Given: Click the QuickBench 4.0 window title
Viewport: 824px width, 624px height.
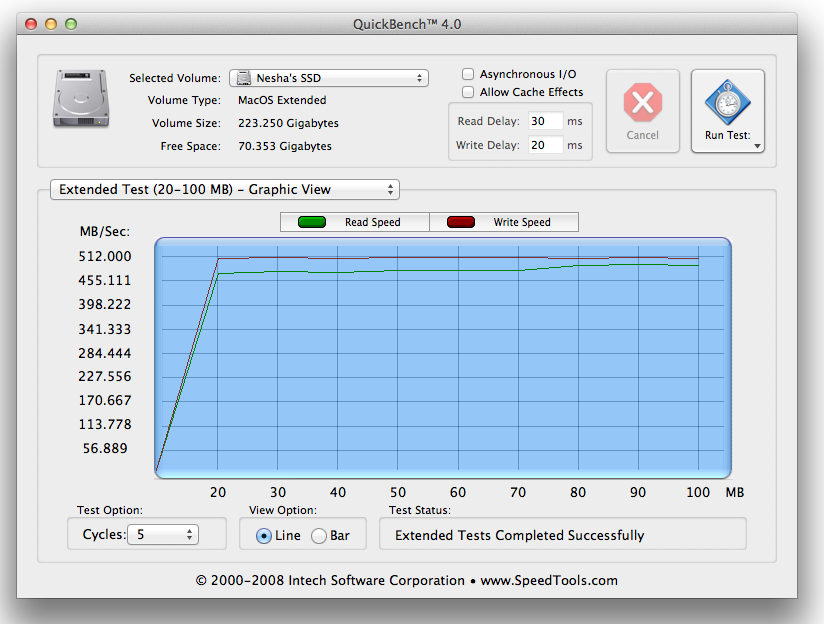Looking at the screenshot, I should pos(407,24).
